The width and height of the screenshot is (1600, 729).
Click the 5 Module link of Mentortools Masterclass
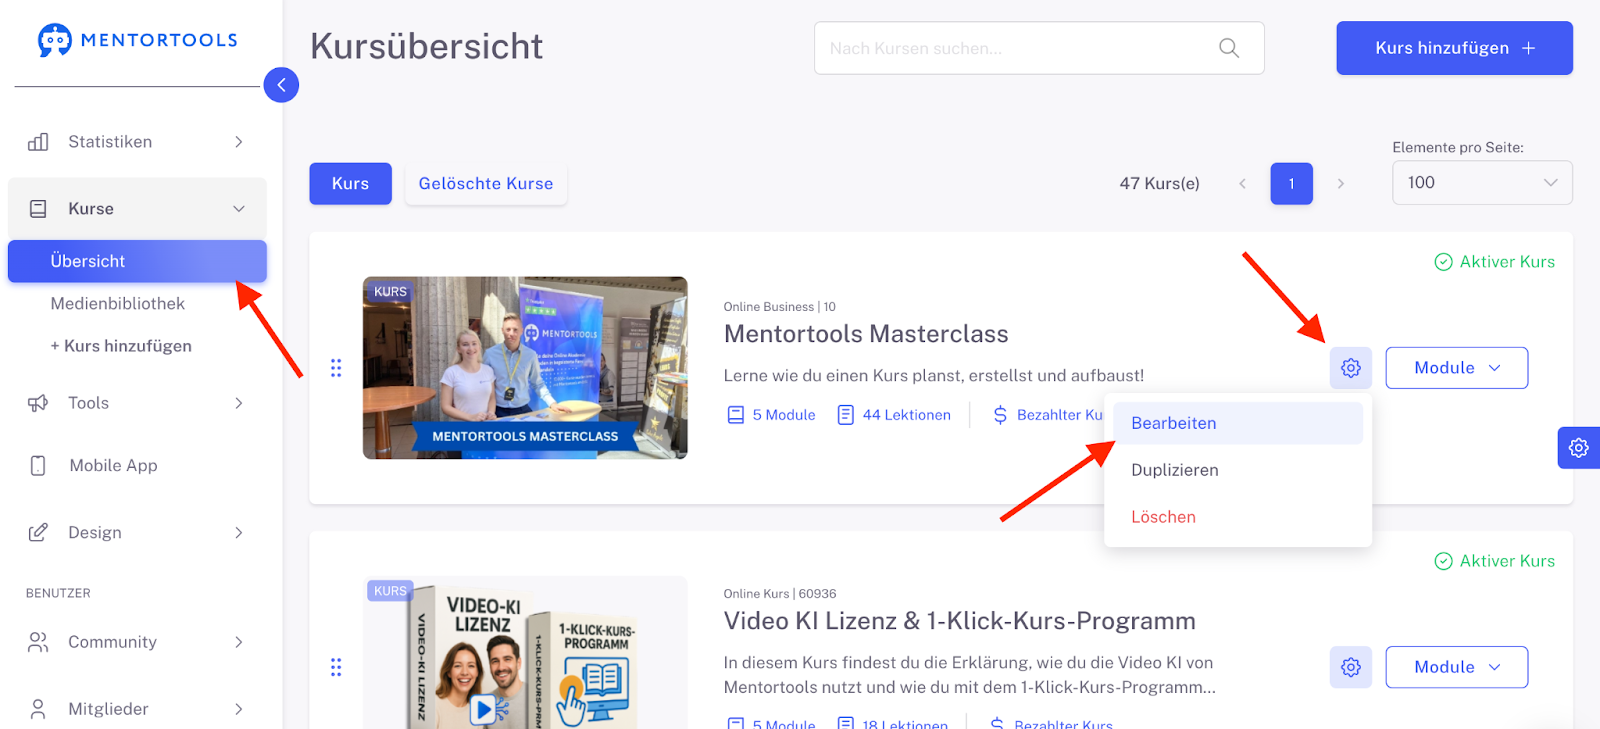(771, 415)
